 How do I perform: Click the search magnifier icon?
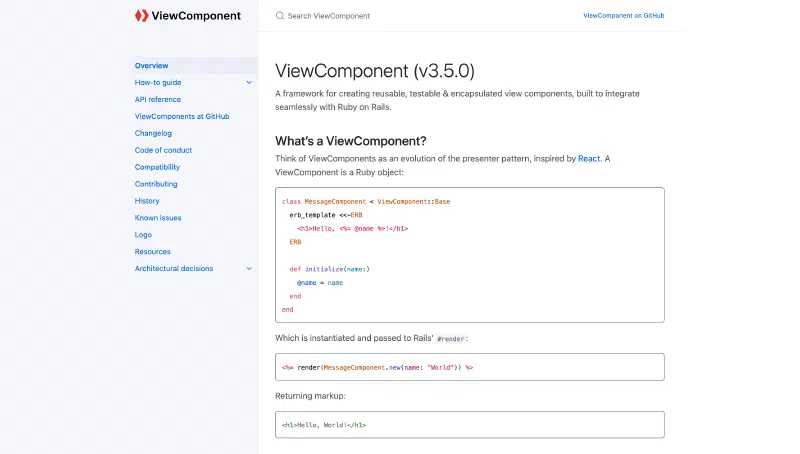[280, 16]
